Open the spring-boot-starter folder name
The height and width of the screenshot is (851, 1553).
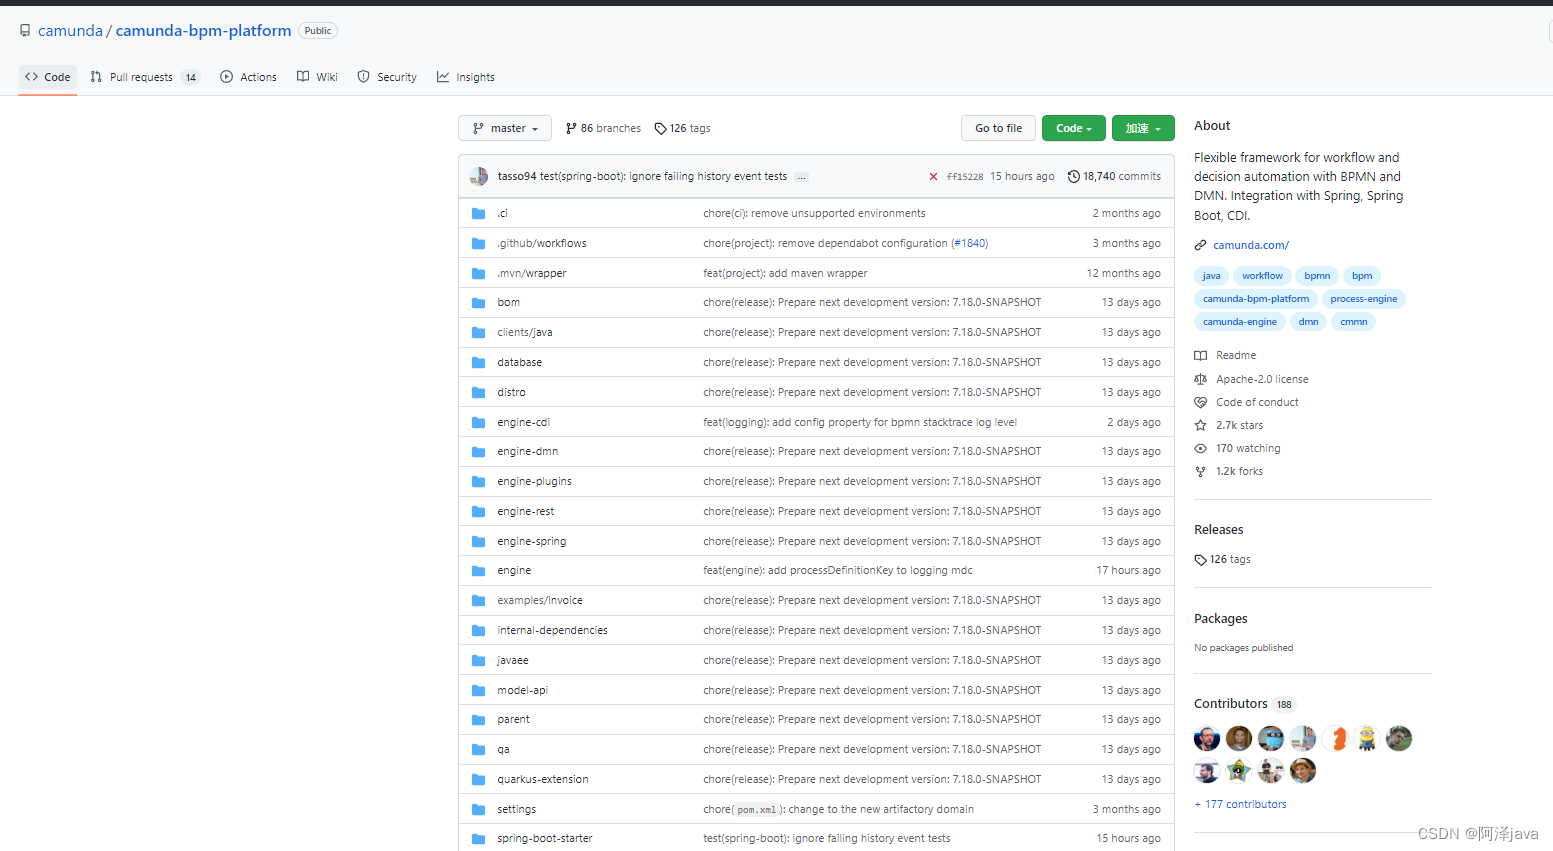pyautogui.click(x=545, y=838)
